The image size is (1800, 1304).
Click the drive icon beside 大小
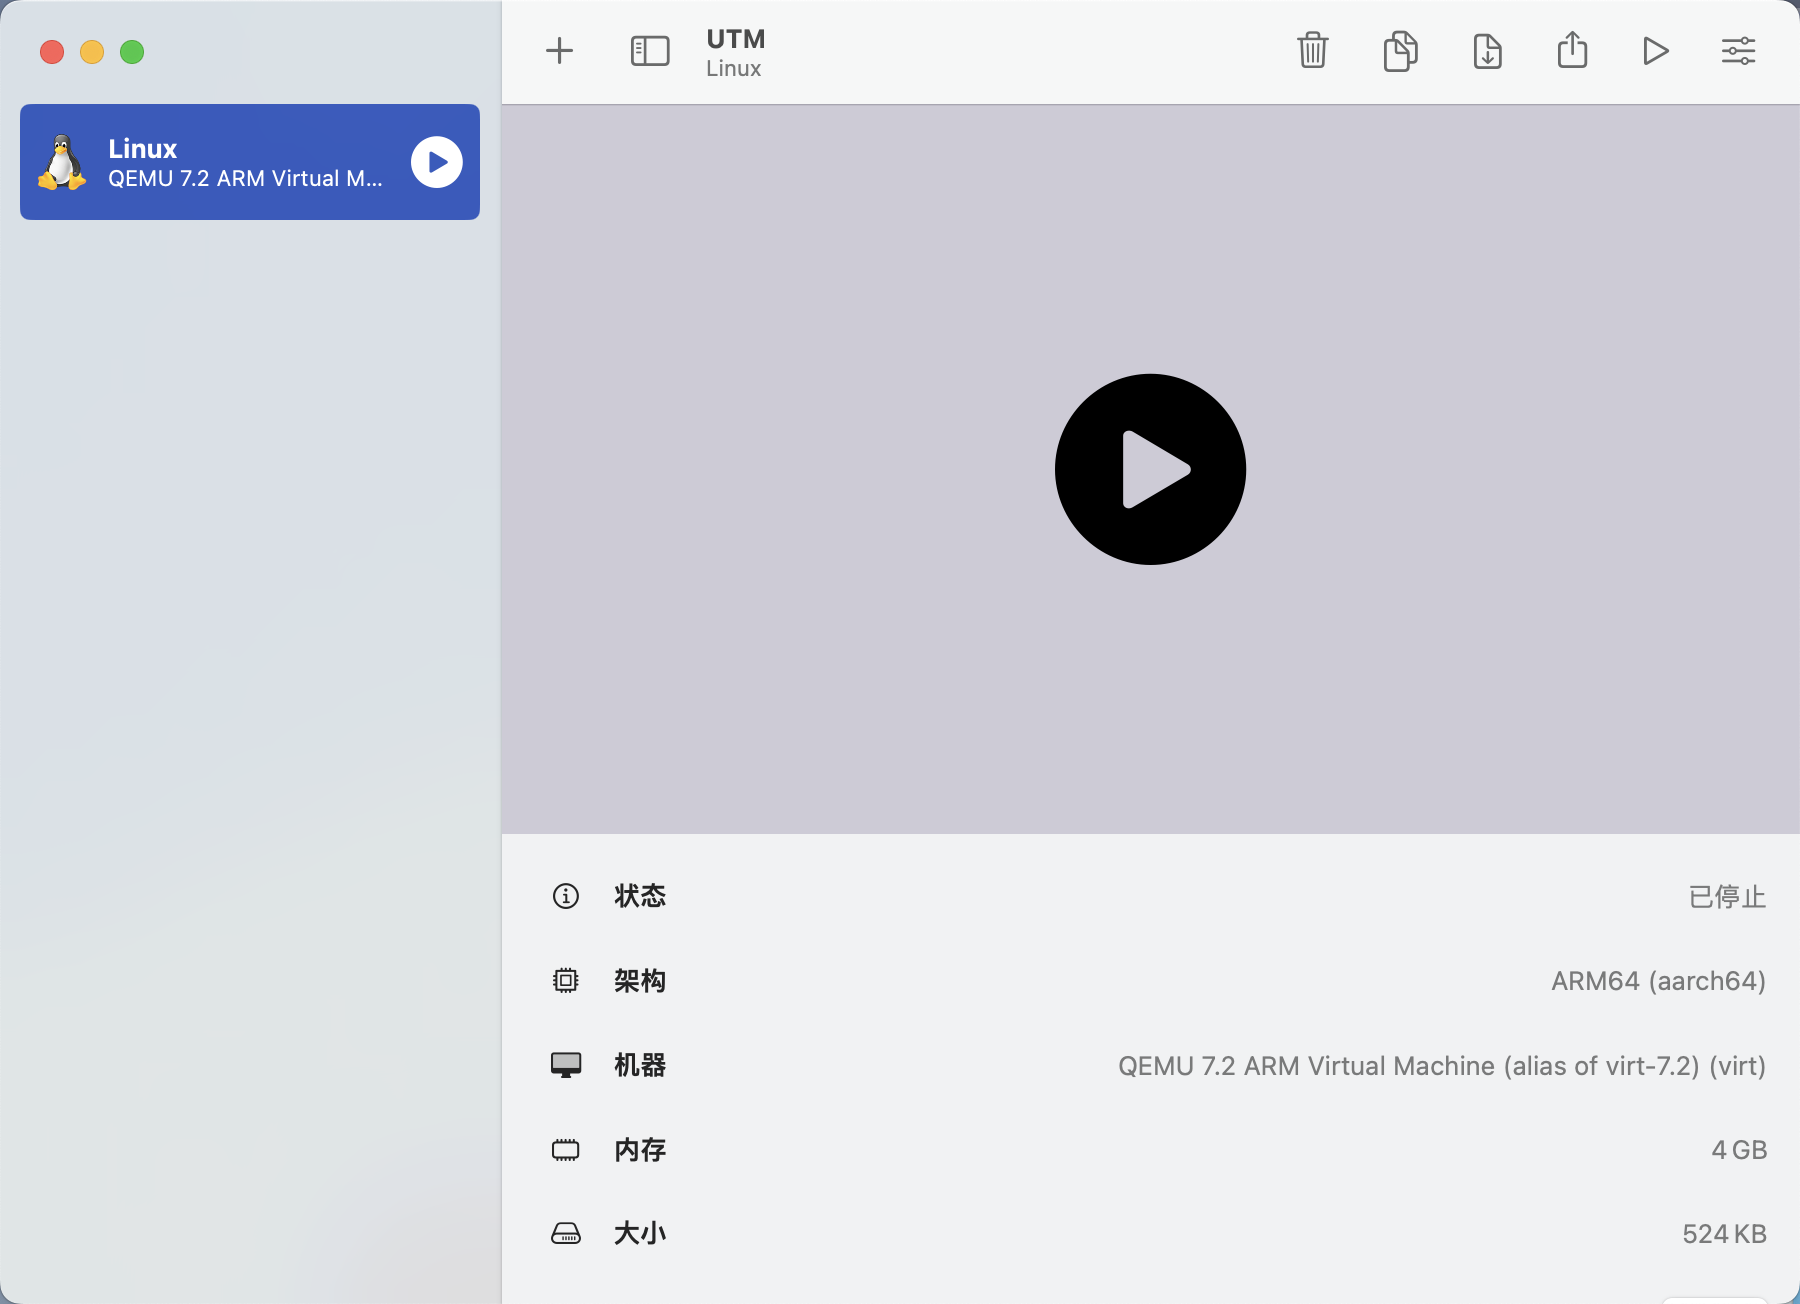tap(566, 1234)
